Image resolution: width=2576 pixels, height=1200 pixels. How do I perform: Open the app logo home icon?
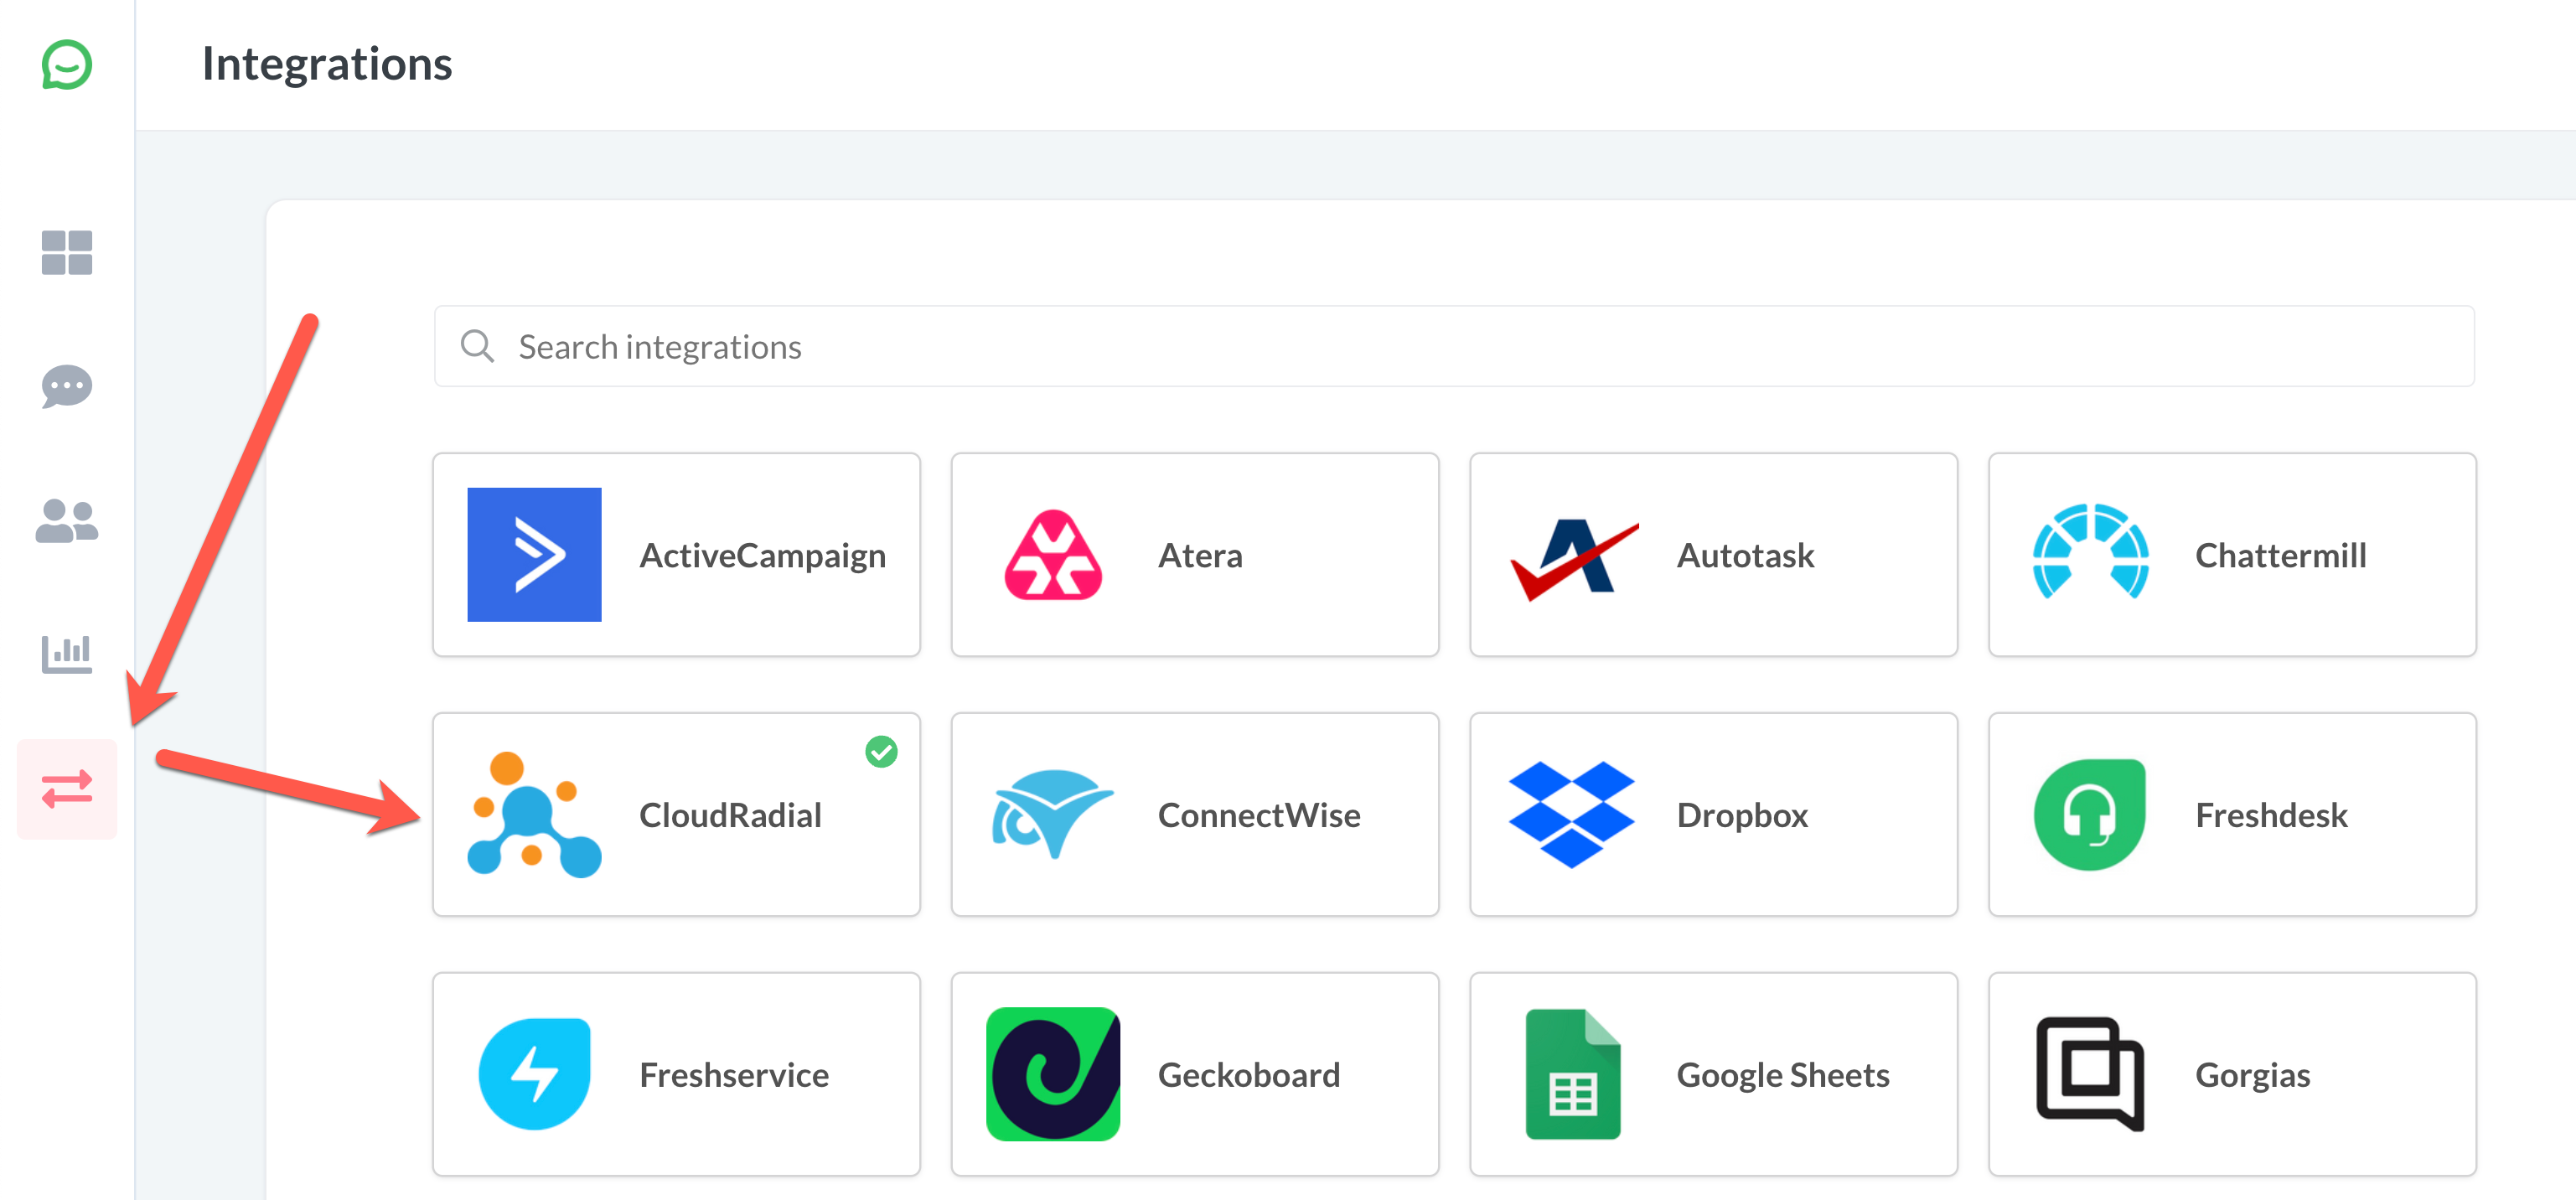(67, 65)
